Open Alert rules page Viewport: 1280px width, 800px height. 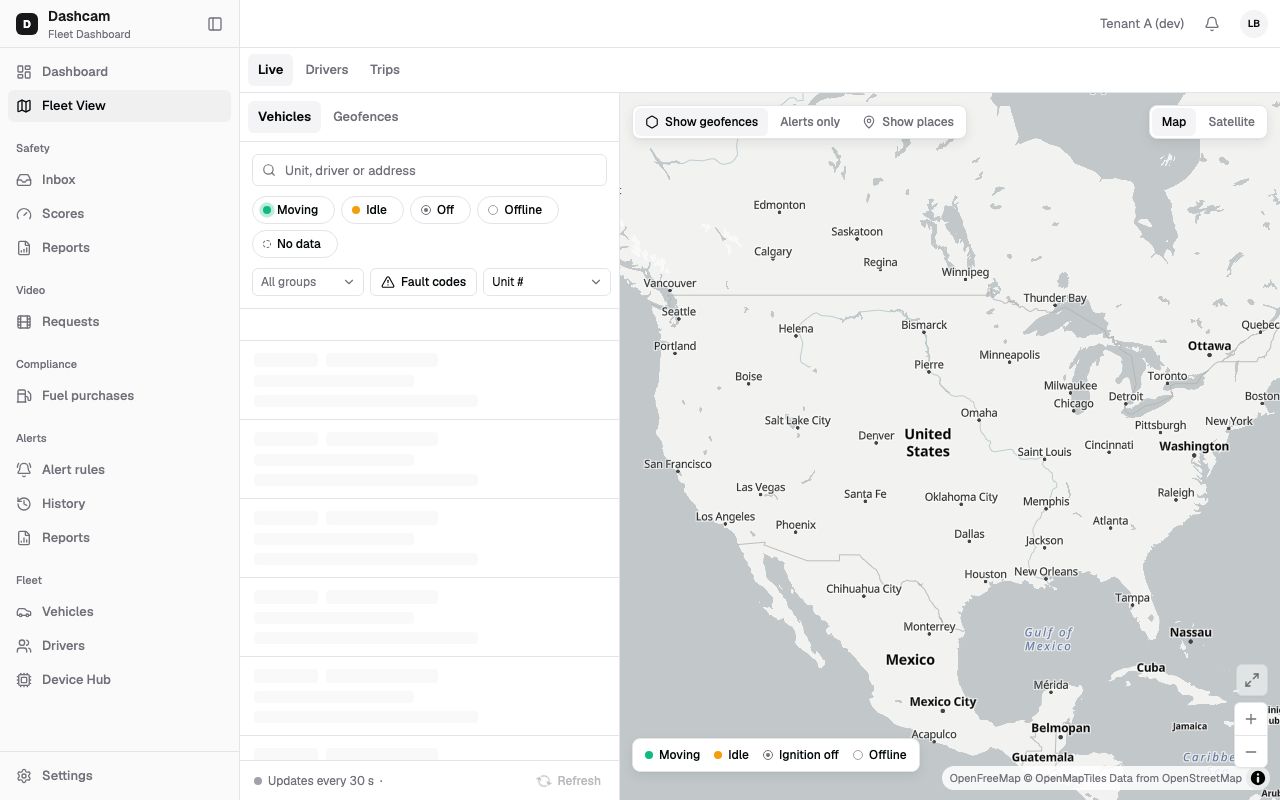pos(120,470)
